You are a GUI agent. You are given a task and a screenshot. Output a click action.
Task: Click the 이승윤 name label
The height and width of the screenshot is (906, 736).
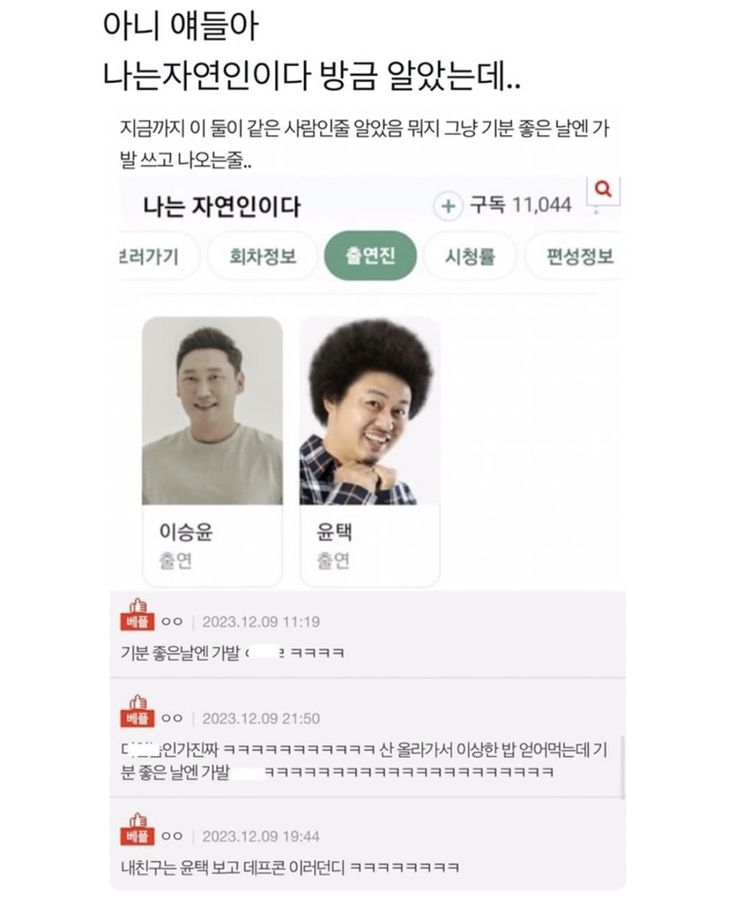(186, 532)
